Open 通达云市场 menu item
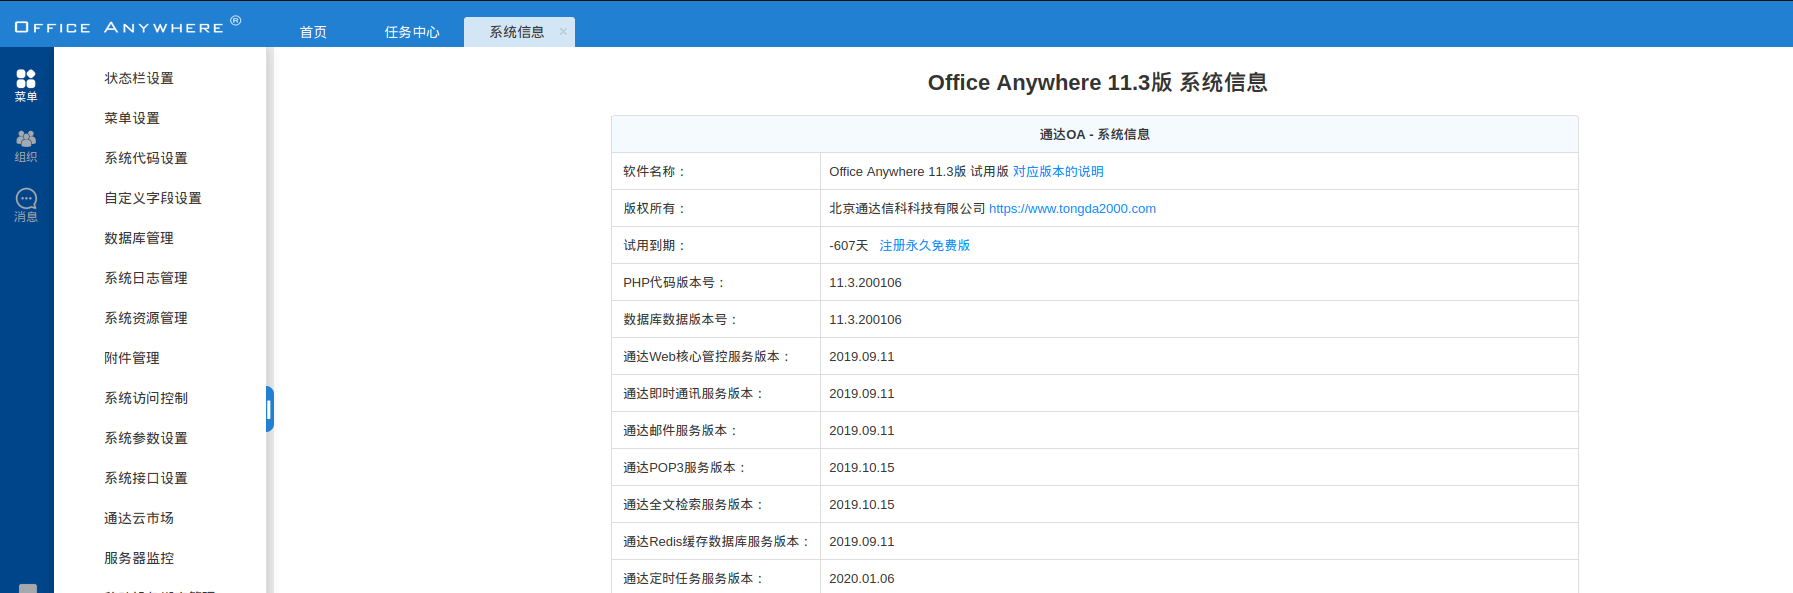The image size is (1793, 593). click(x=139, y=518)
